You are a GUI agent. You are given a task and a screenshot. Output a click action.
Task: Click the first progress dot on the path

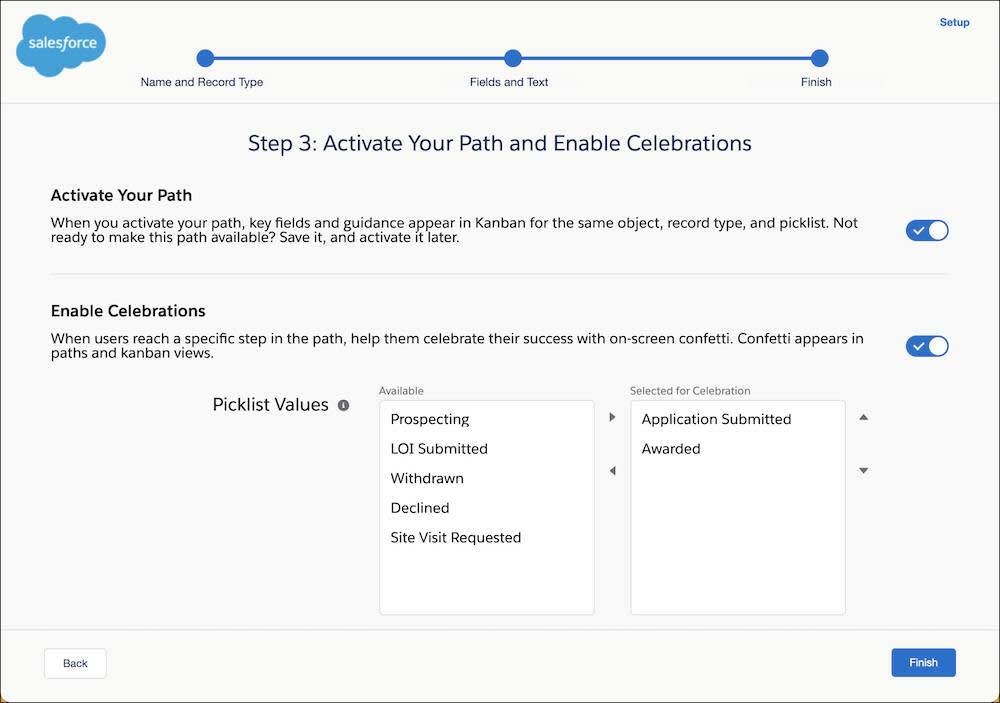205,58
